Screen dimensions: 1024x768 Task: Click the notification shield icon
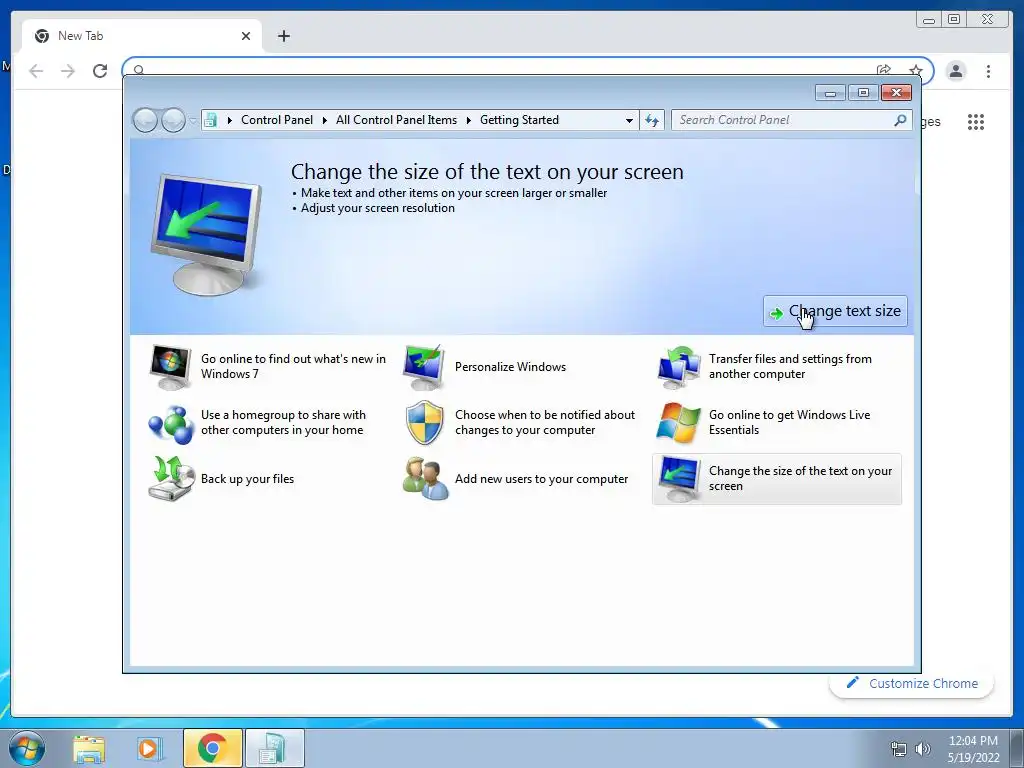(424, 423)
